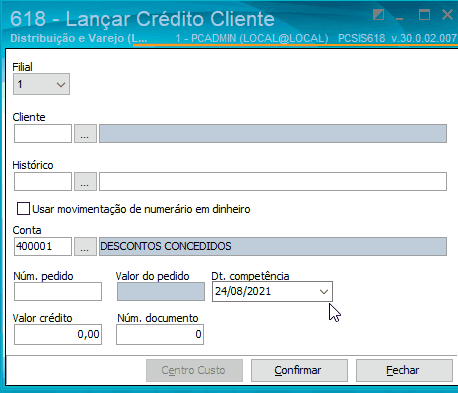Click the Histórico code input field
Screen dimensions: 458x393
43,181
